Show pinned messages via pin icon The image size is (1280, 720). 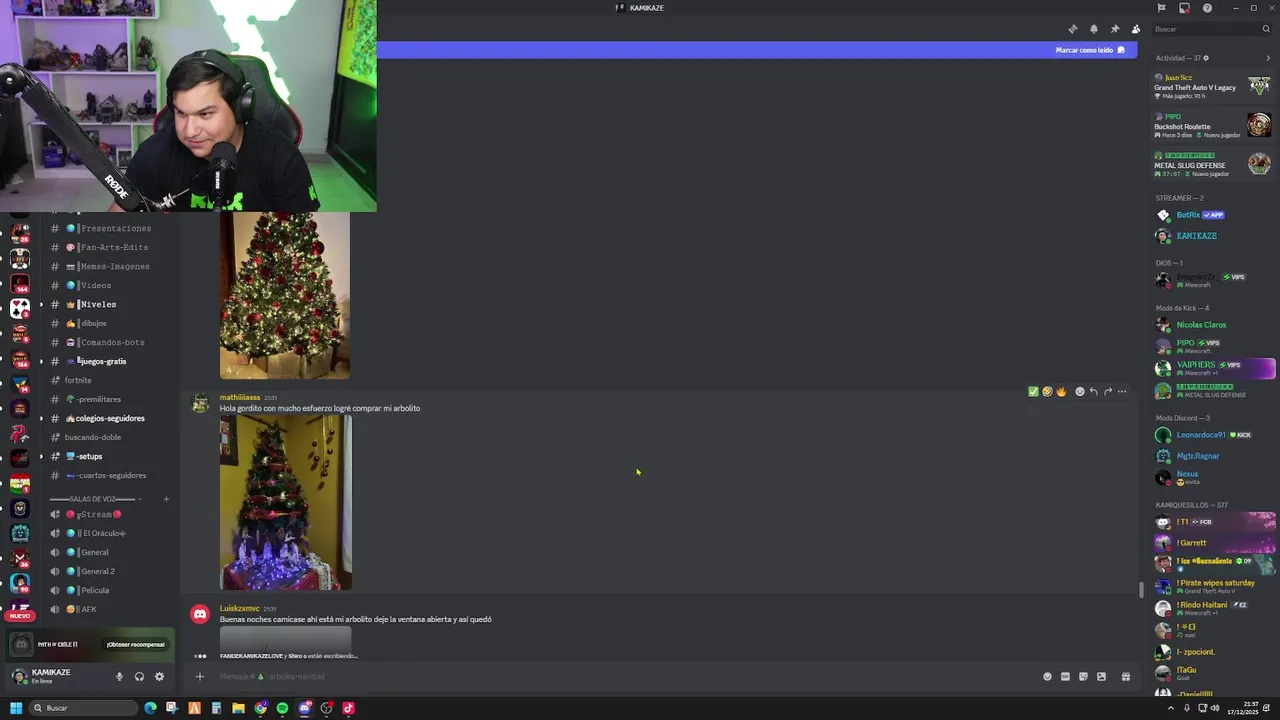tap(1114, 29)
